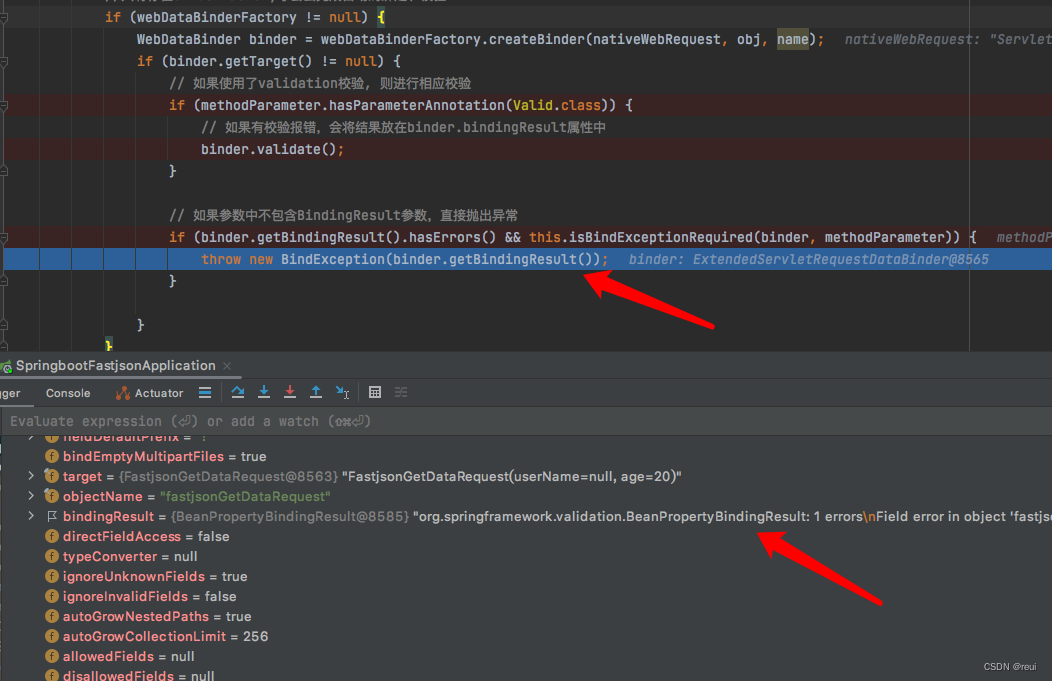Click the field icon of autoGrowNestedPaths
The image size is (1052, 681).
(x=52, y=616)
